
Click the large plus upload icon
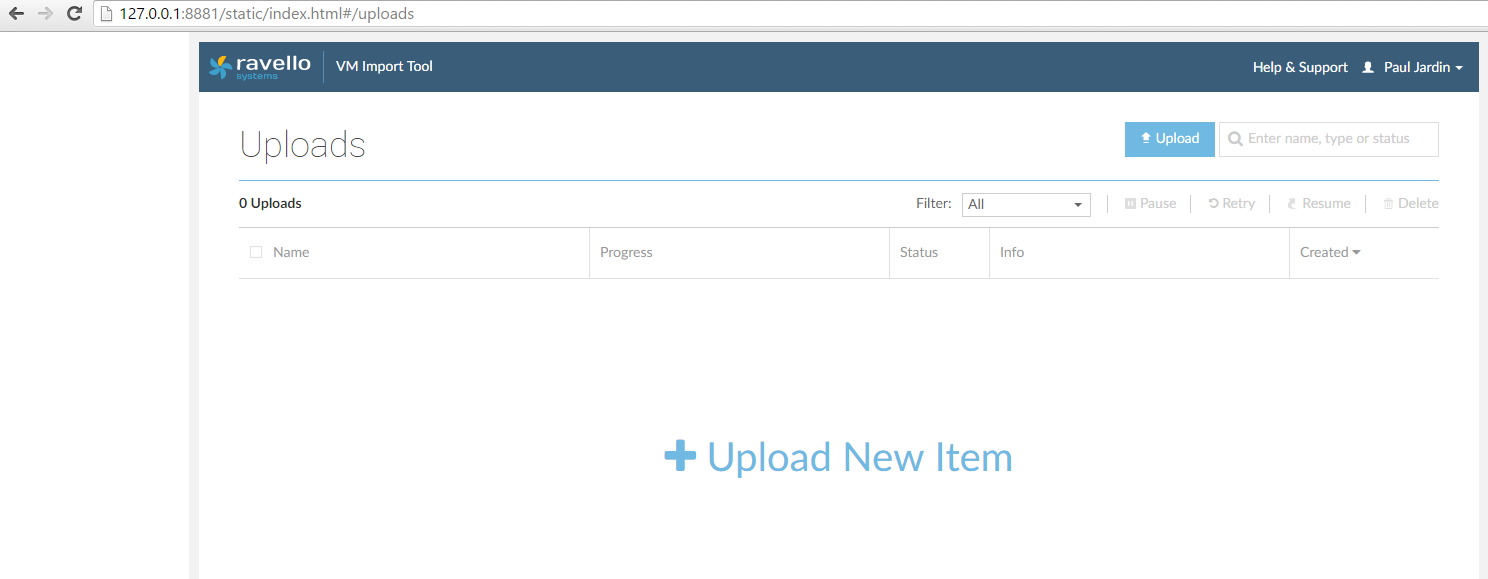tap(680, 457)
